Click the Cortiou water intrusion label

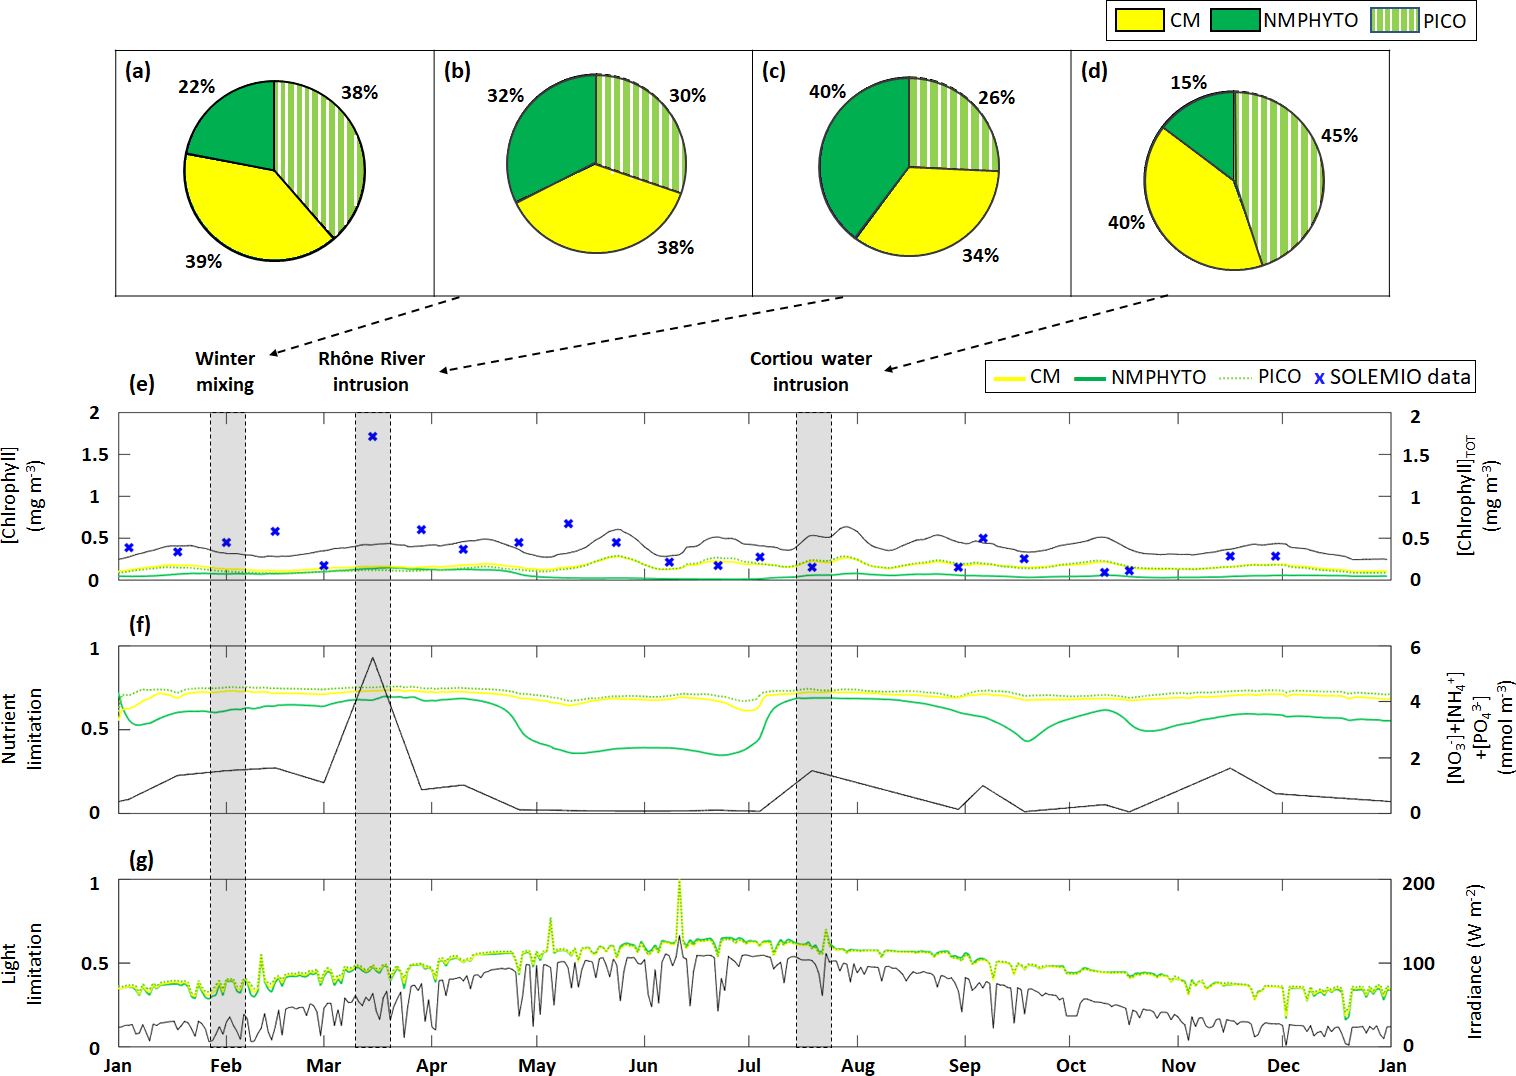pyautogui.click(x=810, y=371)
